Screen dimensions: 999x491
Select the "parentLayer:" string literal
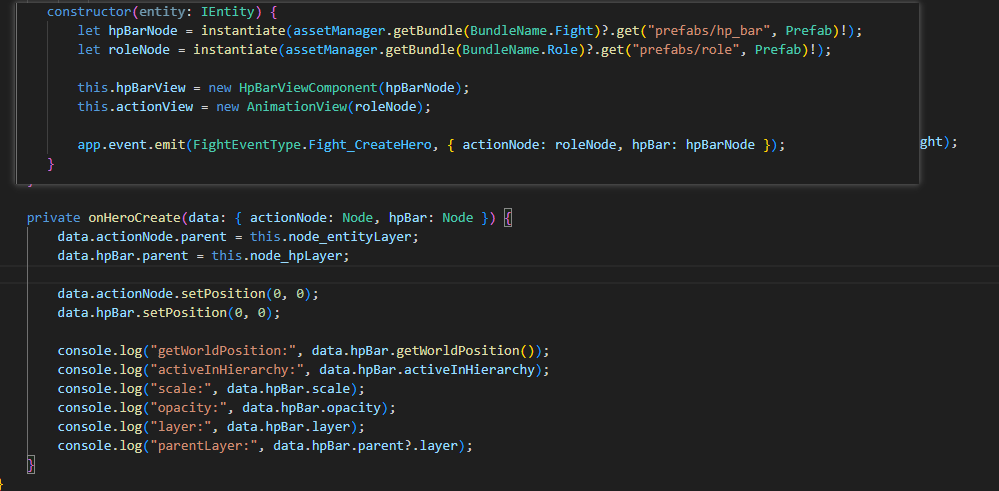click(204, 446)
